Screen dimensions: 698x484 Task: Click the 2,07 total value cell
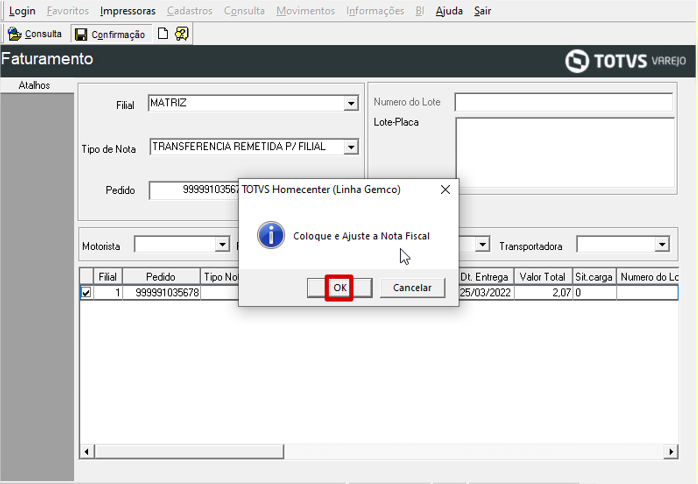[x=543, y=293]
